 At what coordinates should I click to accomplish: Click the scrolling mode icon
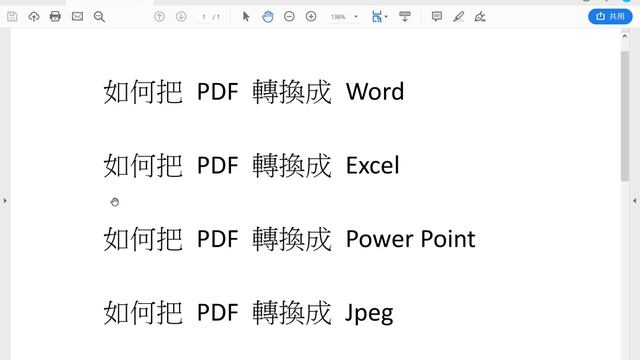pyautogui.click(x=405, y=17)
